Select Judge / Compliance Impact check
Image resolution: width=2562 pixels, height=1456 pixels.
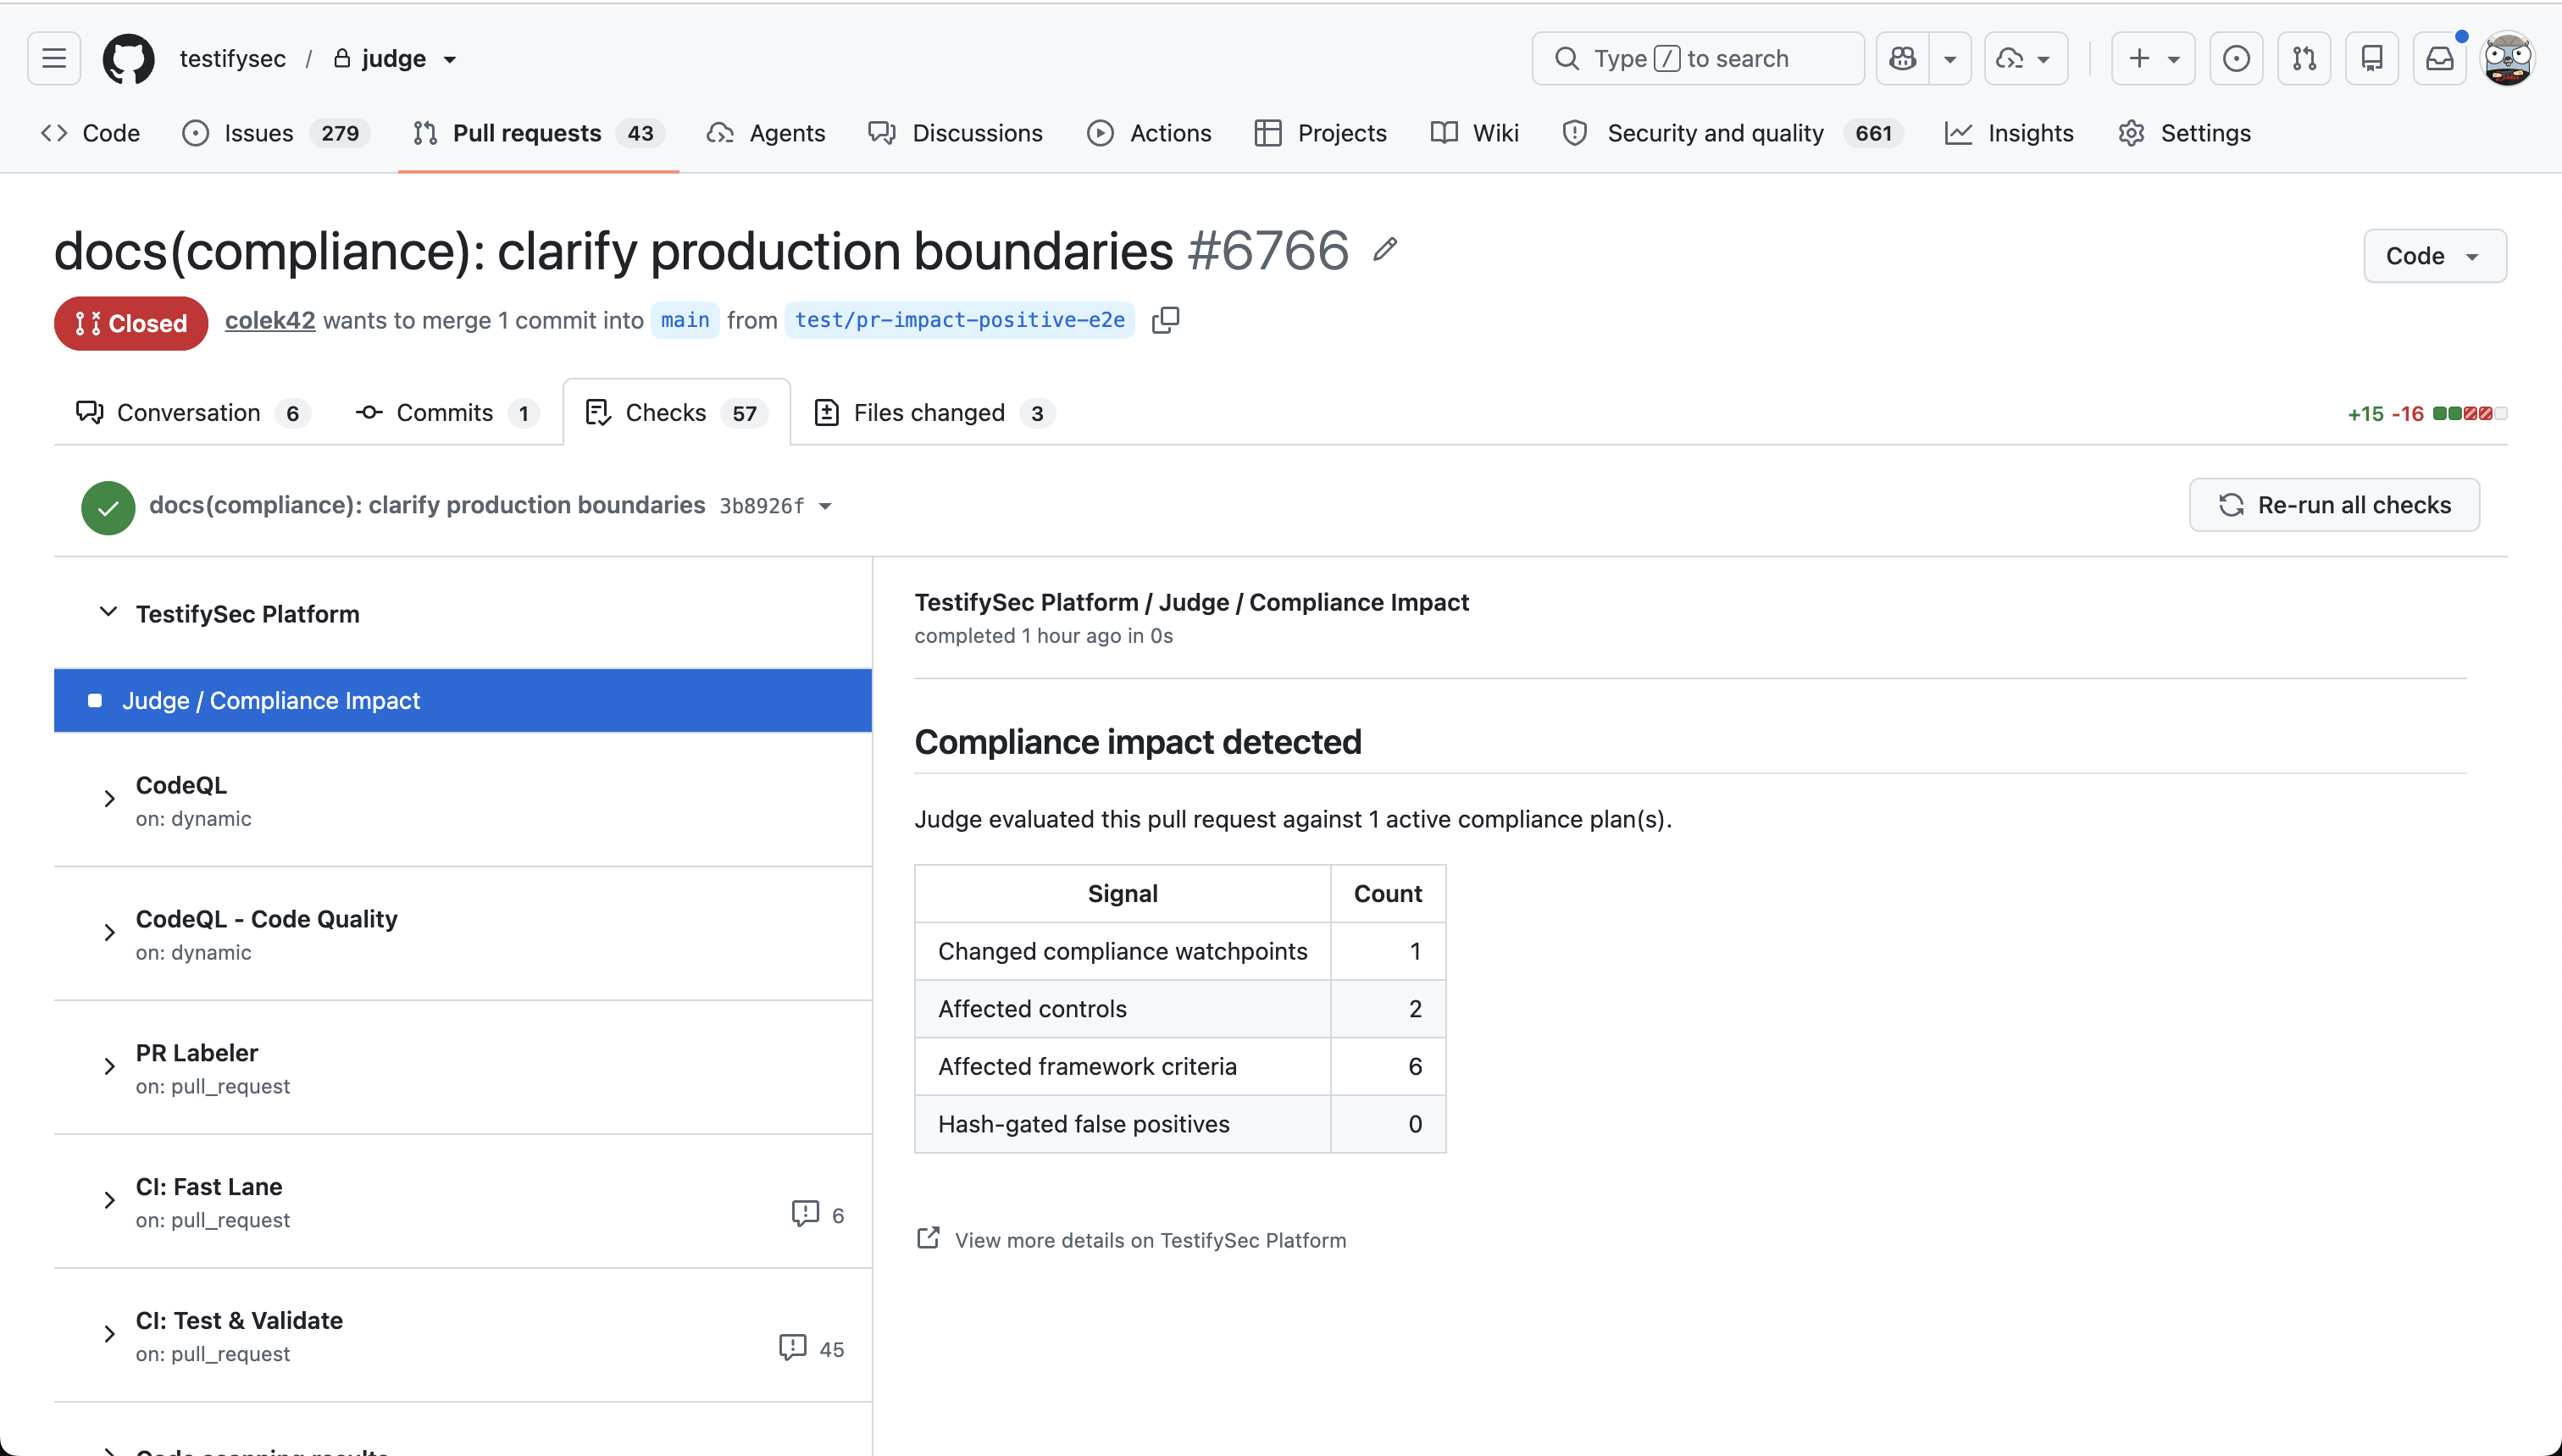(x=463, y=700)
